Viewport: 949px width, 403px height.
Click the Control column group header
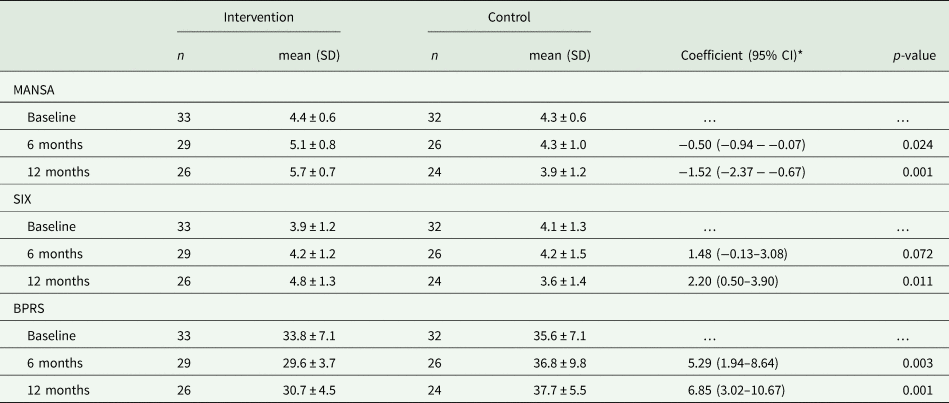tap(509, 18)
